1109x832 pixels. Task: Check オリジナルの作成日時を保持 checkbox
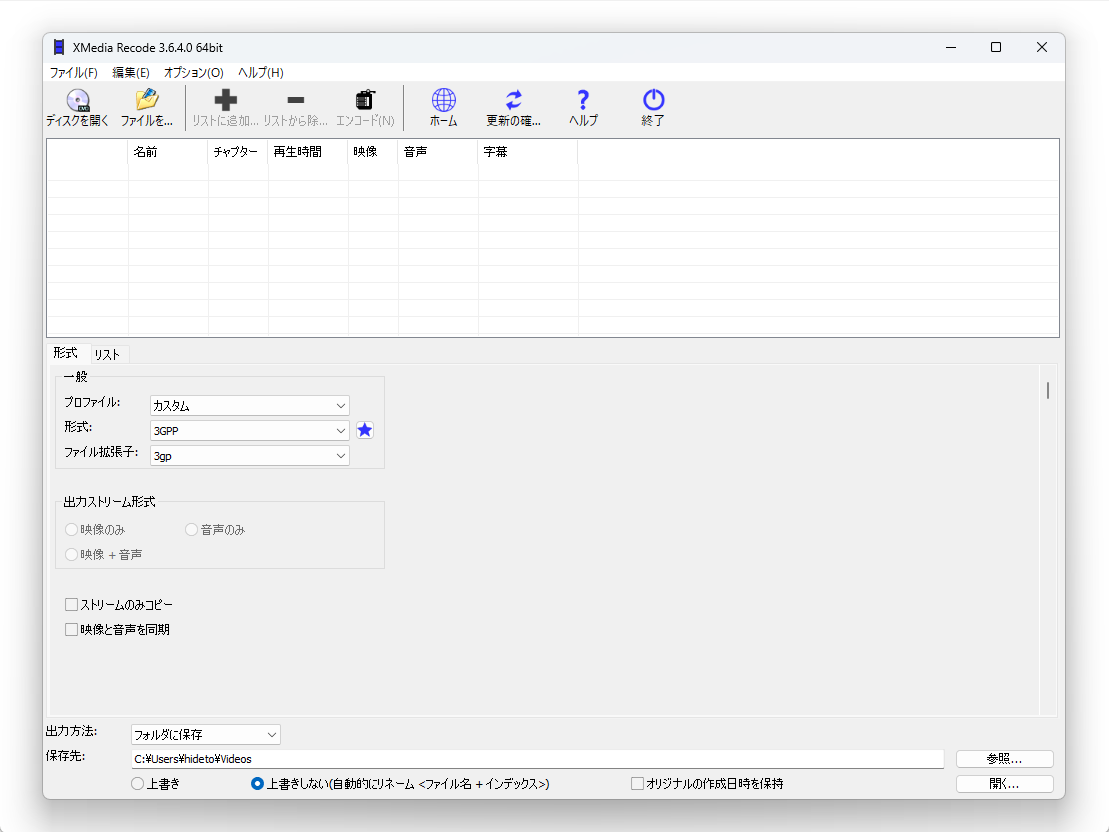coord(637,784)
